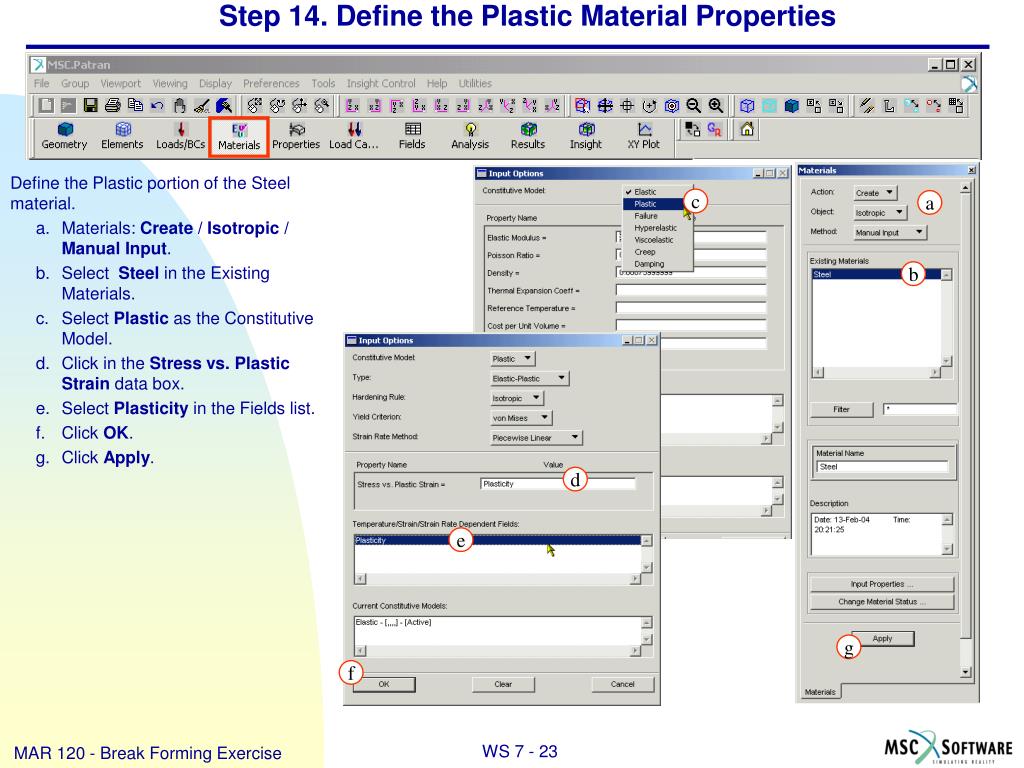
Task: Select Steel in Existing Materials list
Action: [x=876, y=274]
